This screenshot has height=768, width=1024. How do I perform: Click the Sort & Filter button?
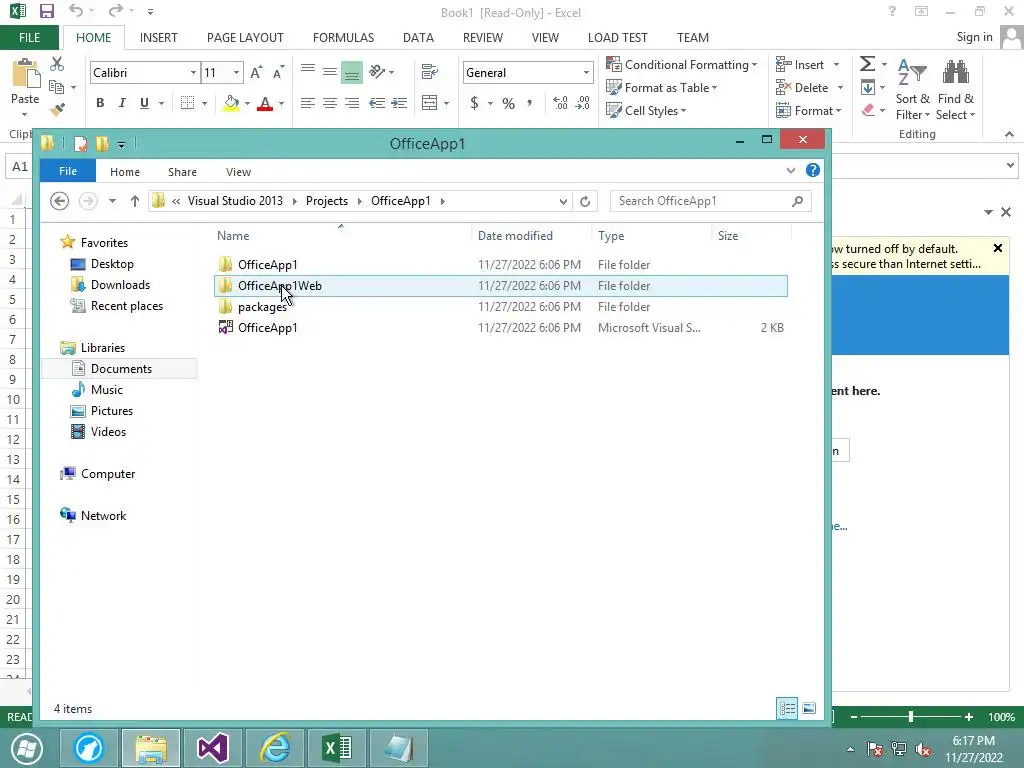[912, 89]
